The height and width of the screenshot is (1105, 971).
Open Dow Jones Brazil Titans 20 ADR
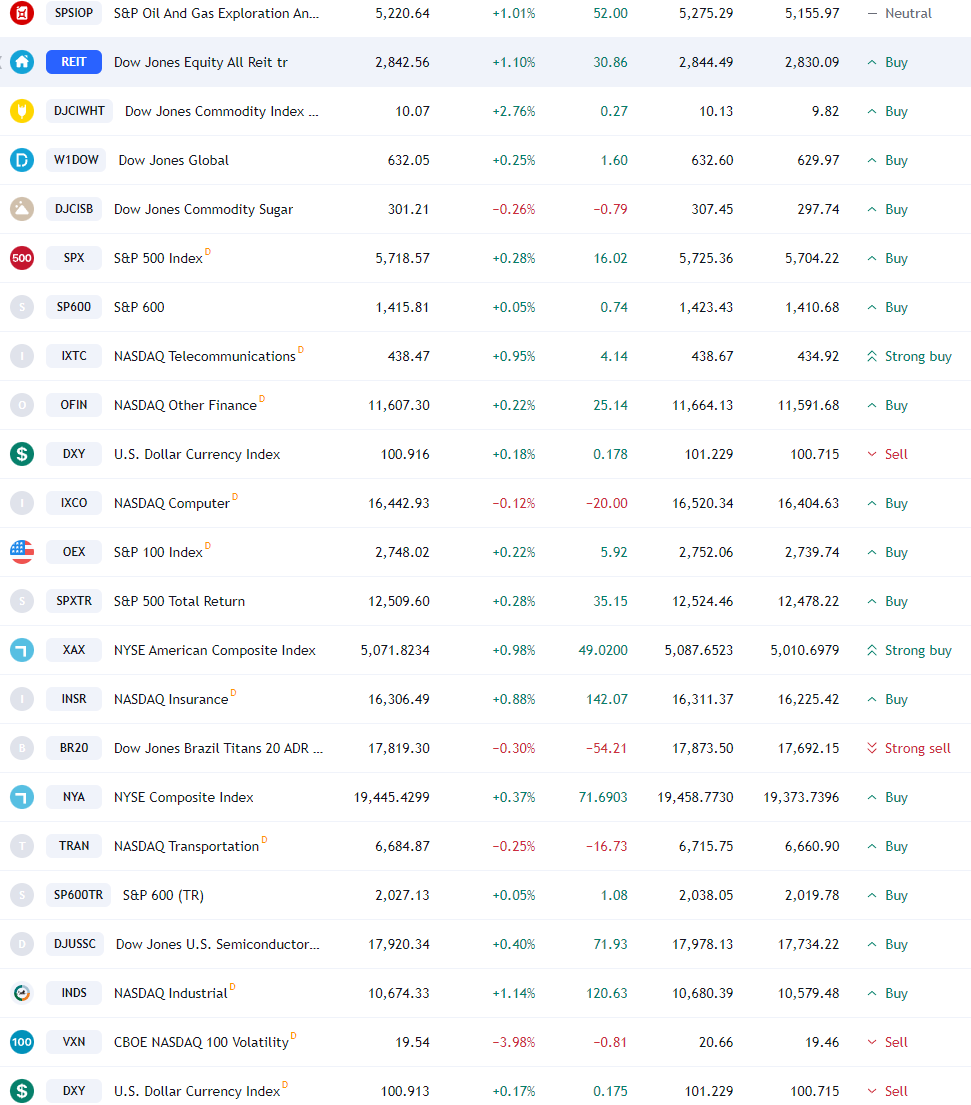pos(218,748)
